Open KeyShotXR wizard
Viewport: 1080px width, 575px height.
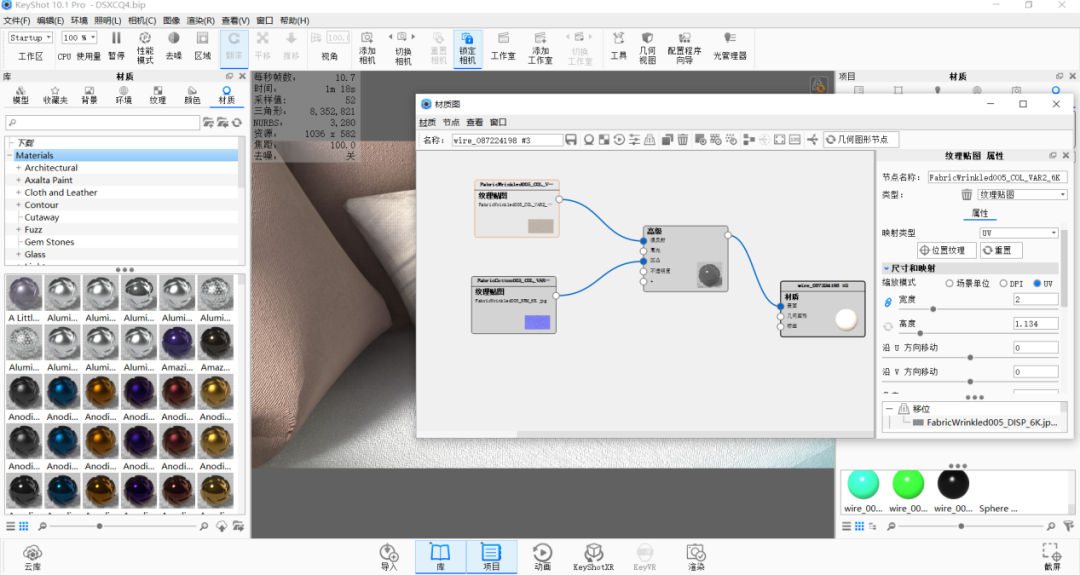coord(593,557)
